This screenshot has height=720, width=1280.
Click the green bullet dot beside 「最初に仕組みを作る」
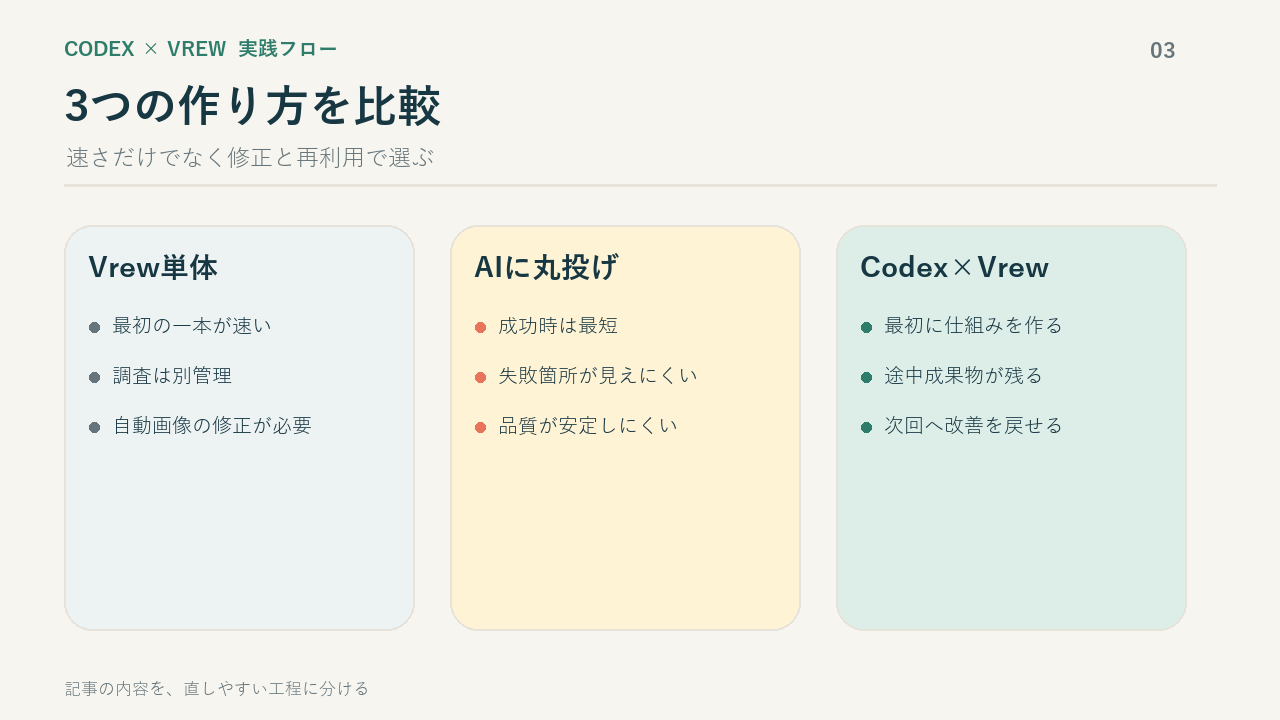click(867, 327)
